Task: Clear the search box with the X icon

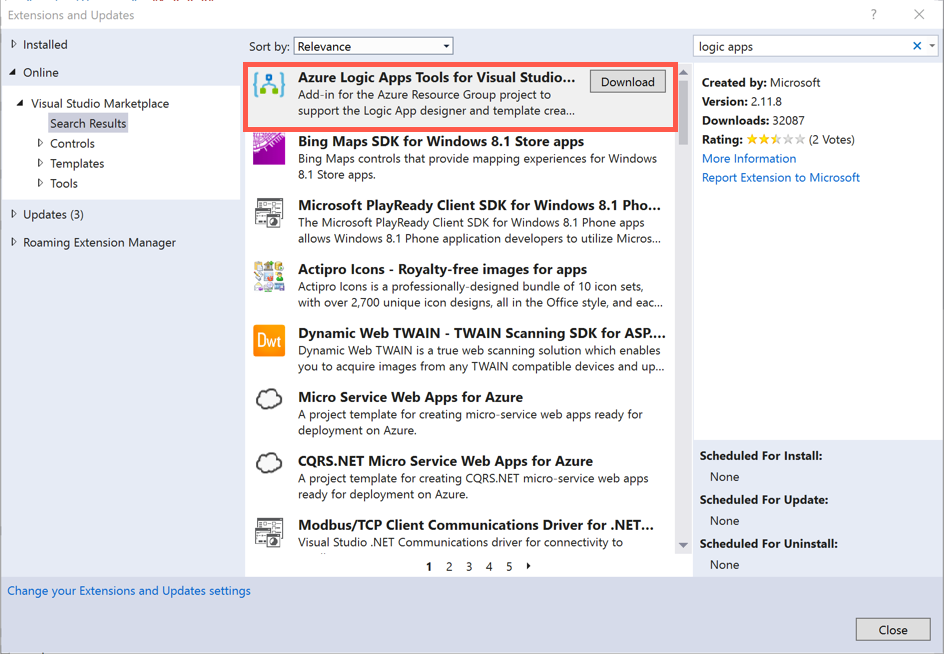Action: (x=917, y=46)
